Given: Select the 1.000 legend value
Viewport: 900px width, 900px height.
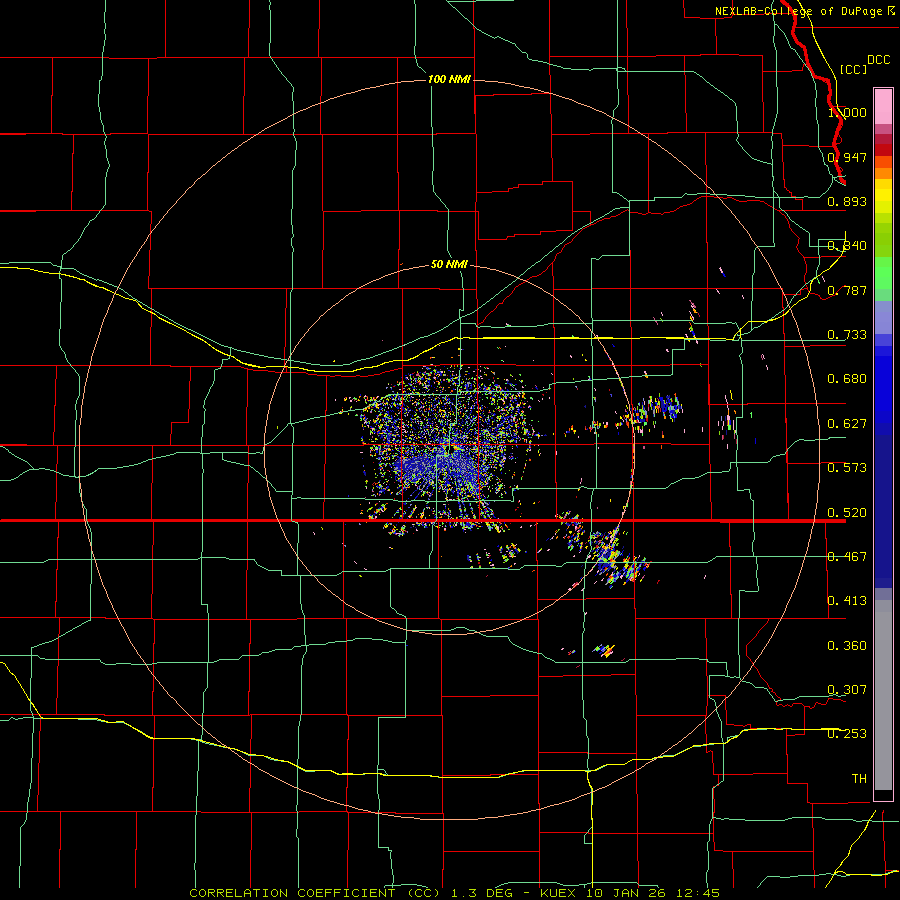Looking at the screenshot, I should pyautogui.click(x=847, y=112).
